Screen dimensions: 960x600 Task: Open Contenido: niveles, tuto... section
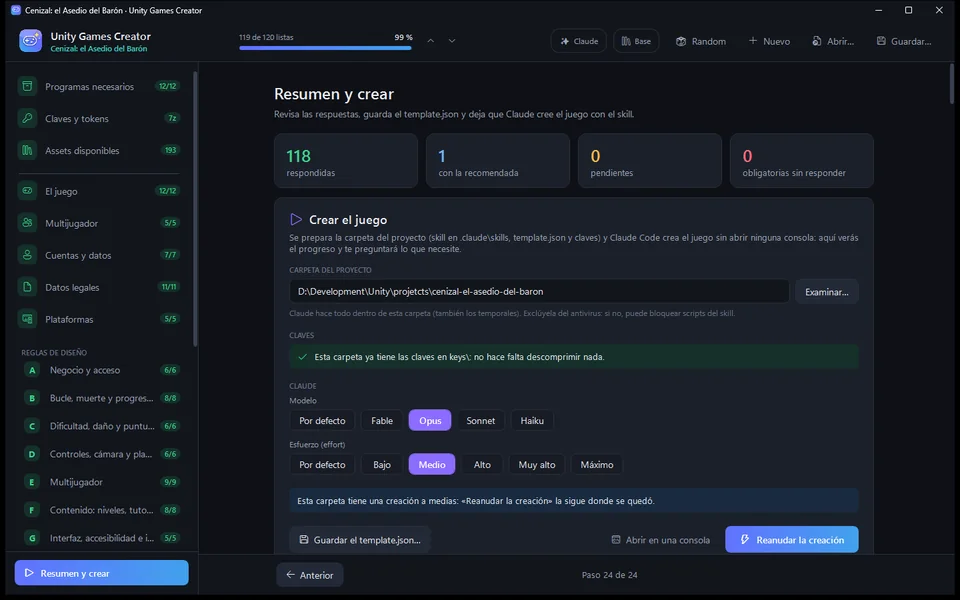[x=102, y=510]
